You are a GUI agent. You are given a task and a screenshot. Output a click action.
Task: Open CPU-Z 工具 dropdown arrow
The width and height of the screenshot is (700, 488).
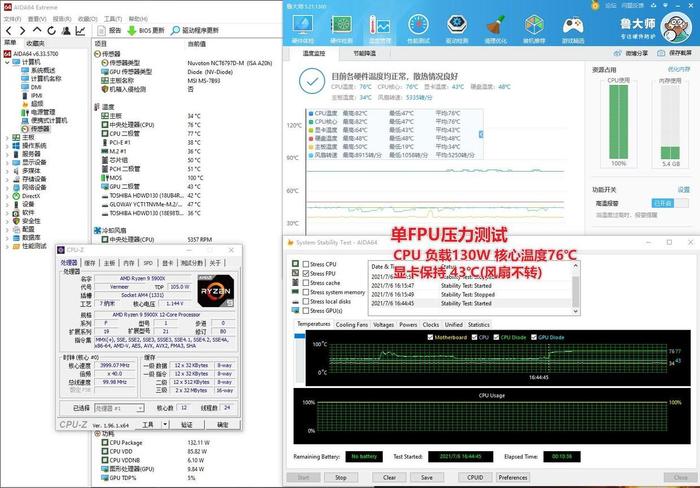[165, 424]
